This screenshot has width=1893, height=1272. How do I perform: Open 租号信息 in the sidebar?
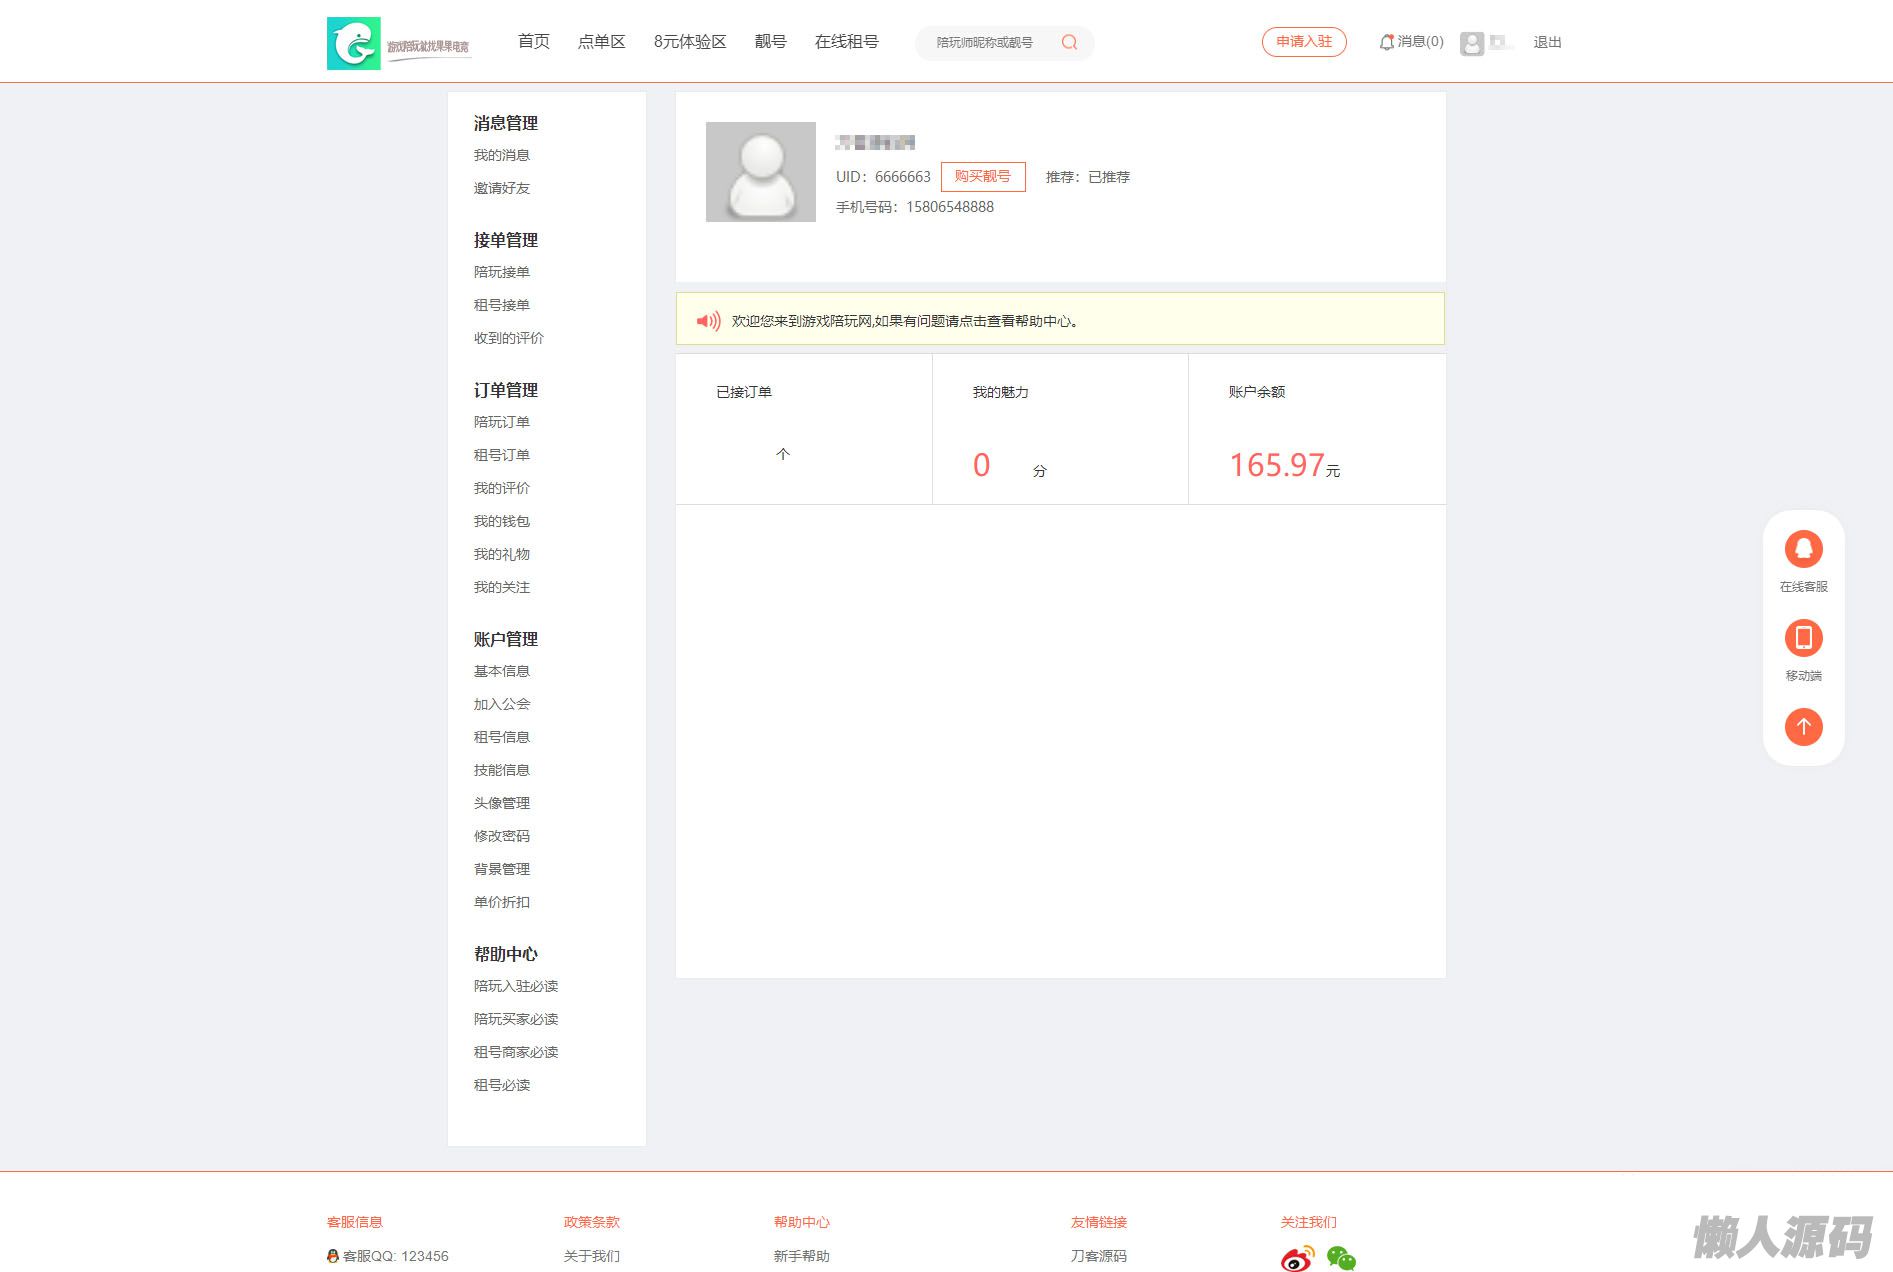coord(502,737)
